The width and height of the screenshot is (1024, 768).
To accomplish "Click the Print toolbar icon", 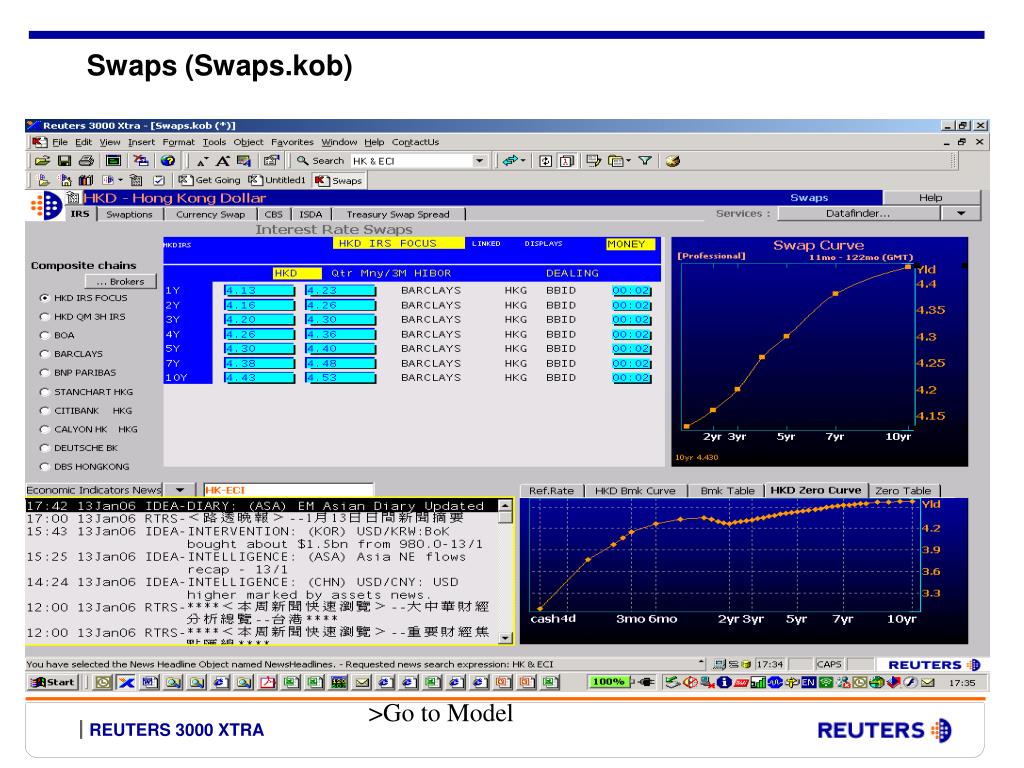I will [86, 161].
